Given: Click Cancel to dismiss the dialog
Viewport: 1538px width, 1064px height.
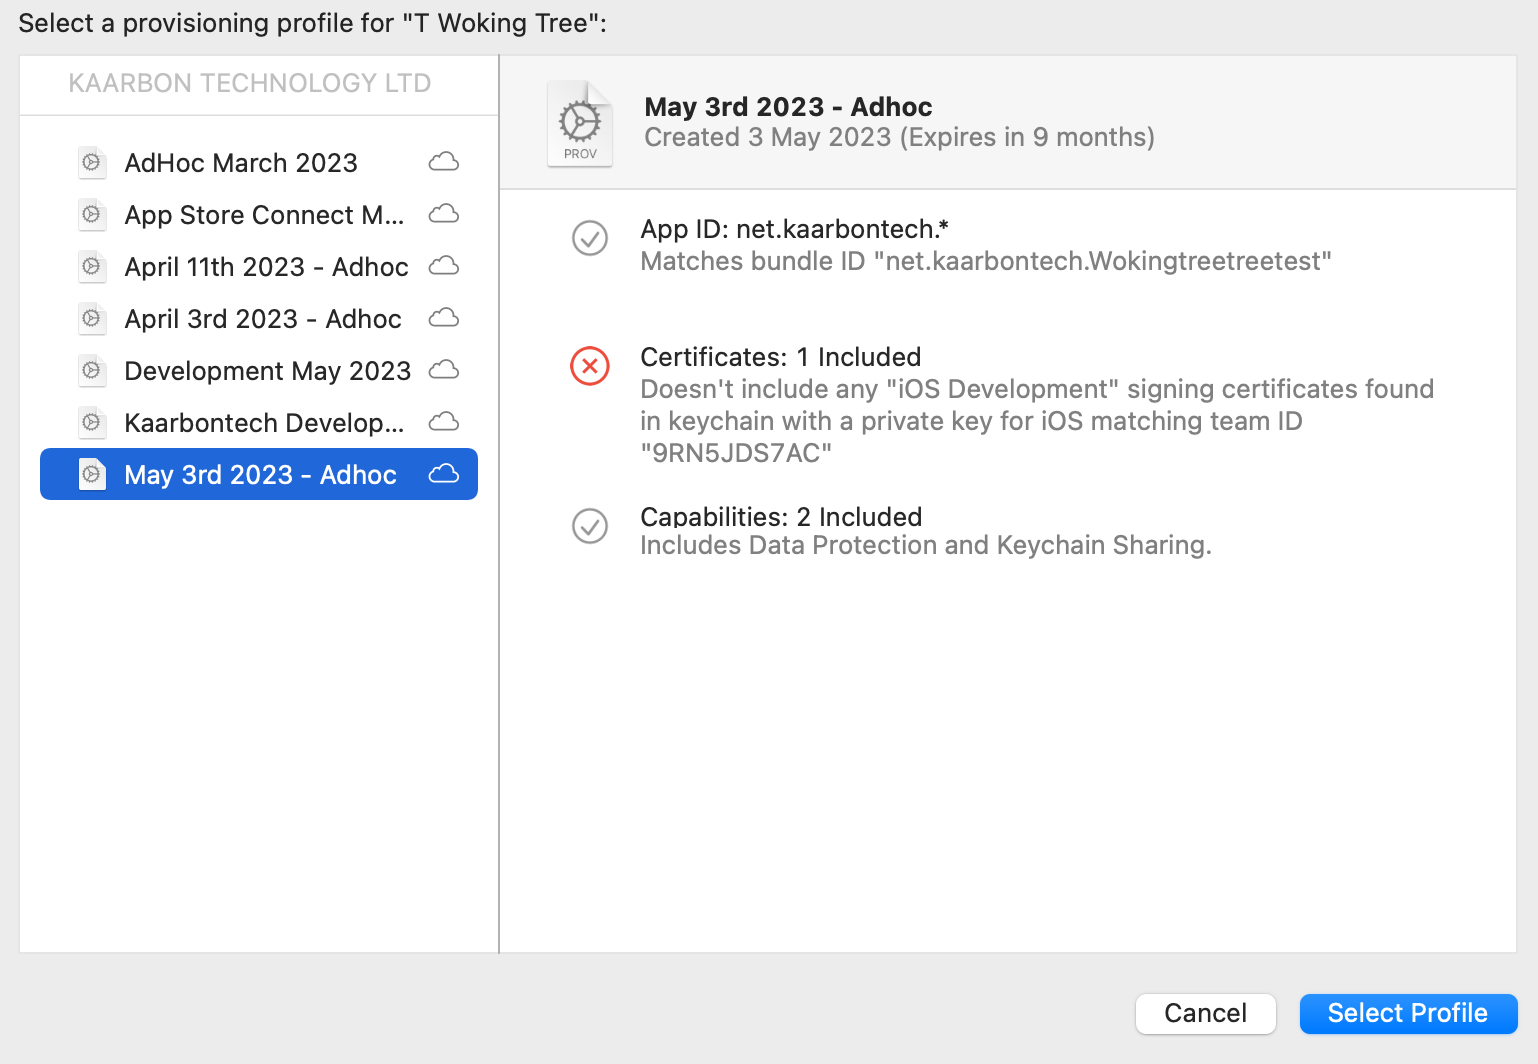Looking at the screenshot, I should (1205, 1013).
